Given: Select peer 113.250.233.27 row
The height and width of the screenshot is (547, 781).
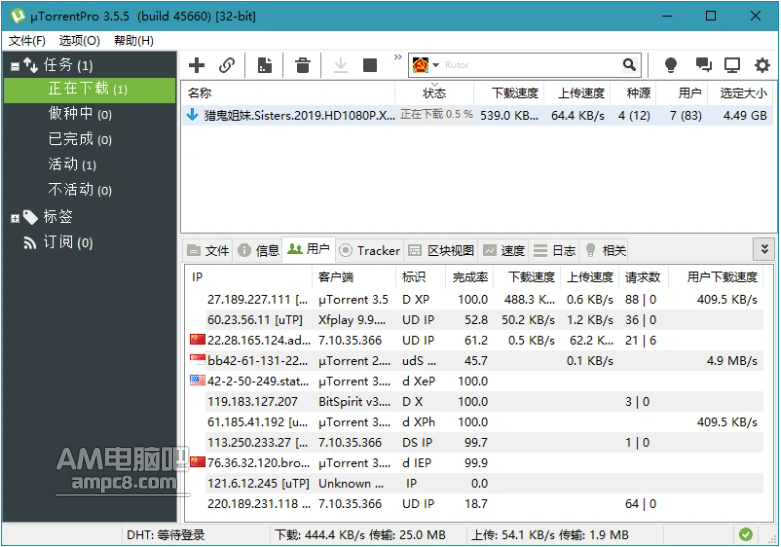Looking at the screenshot, I should [475, 442].
